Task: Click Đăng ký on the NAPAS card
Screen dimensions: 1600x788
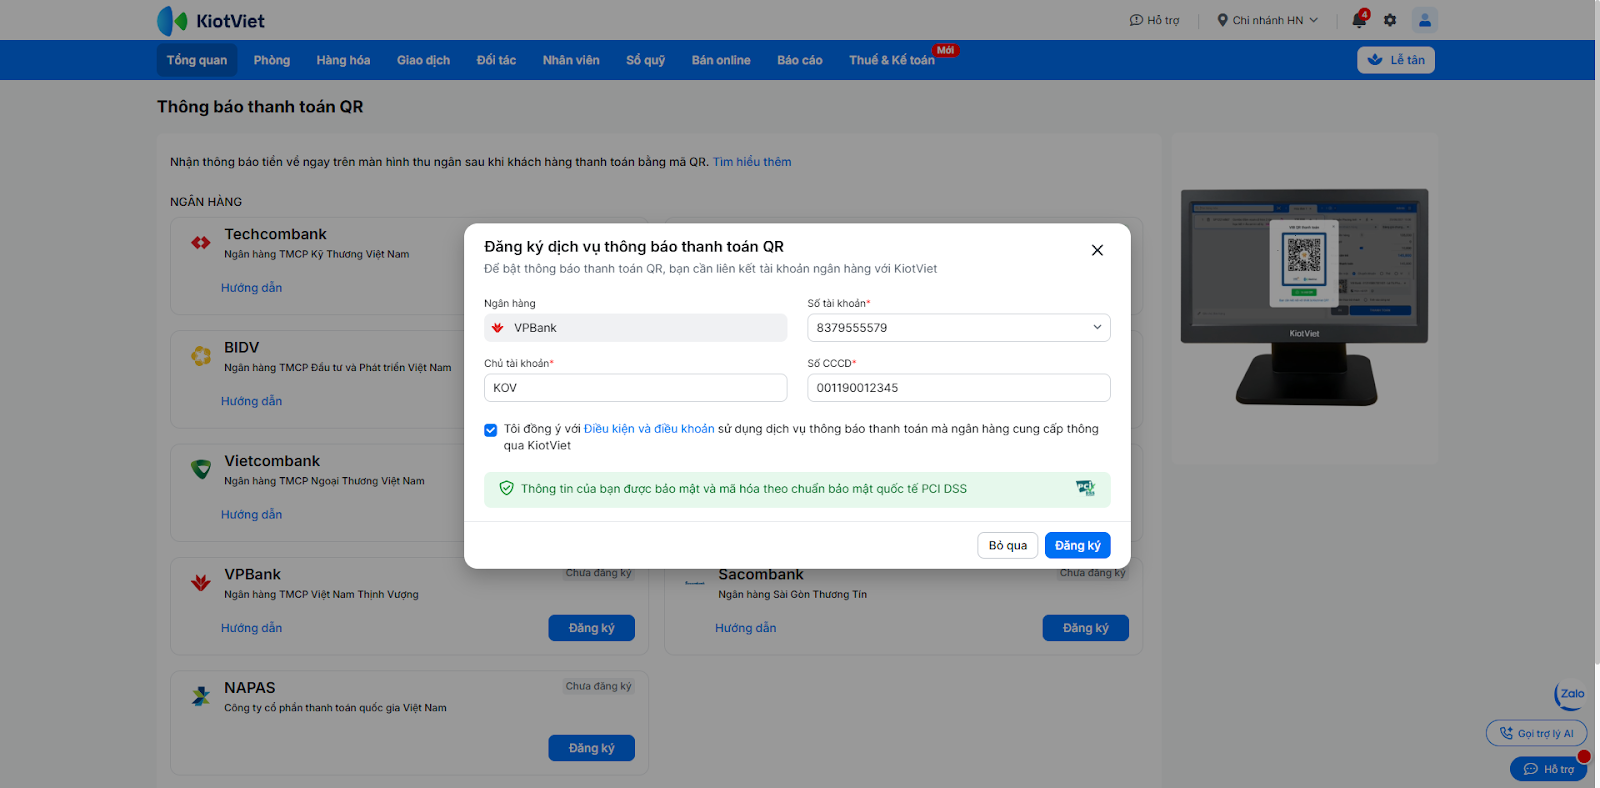Action: (591, 748)
